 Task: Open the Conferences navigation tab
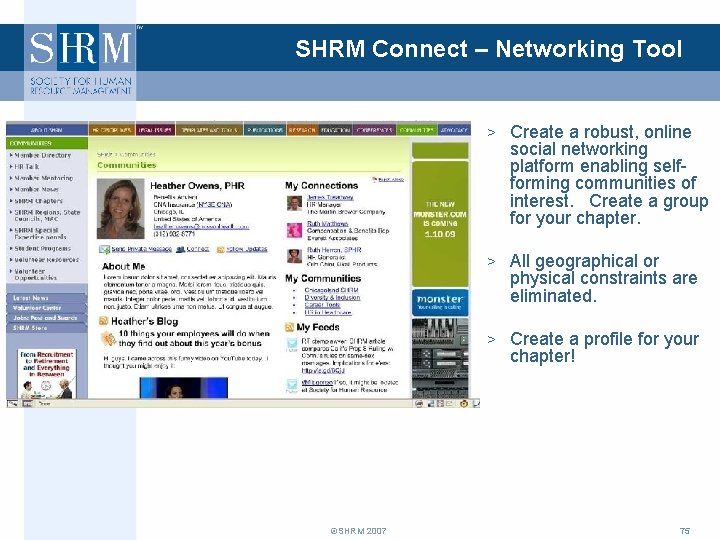[x=374, y=130]
